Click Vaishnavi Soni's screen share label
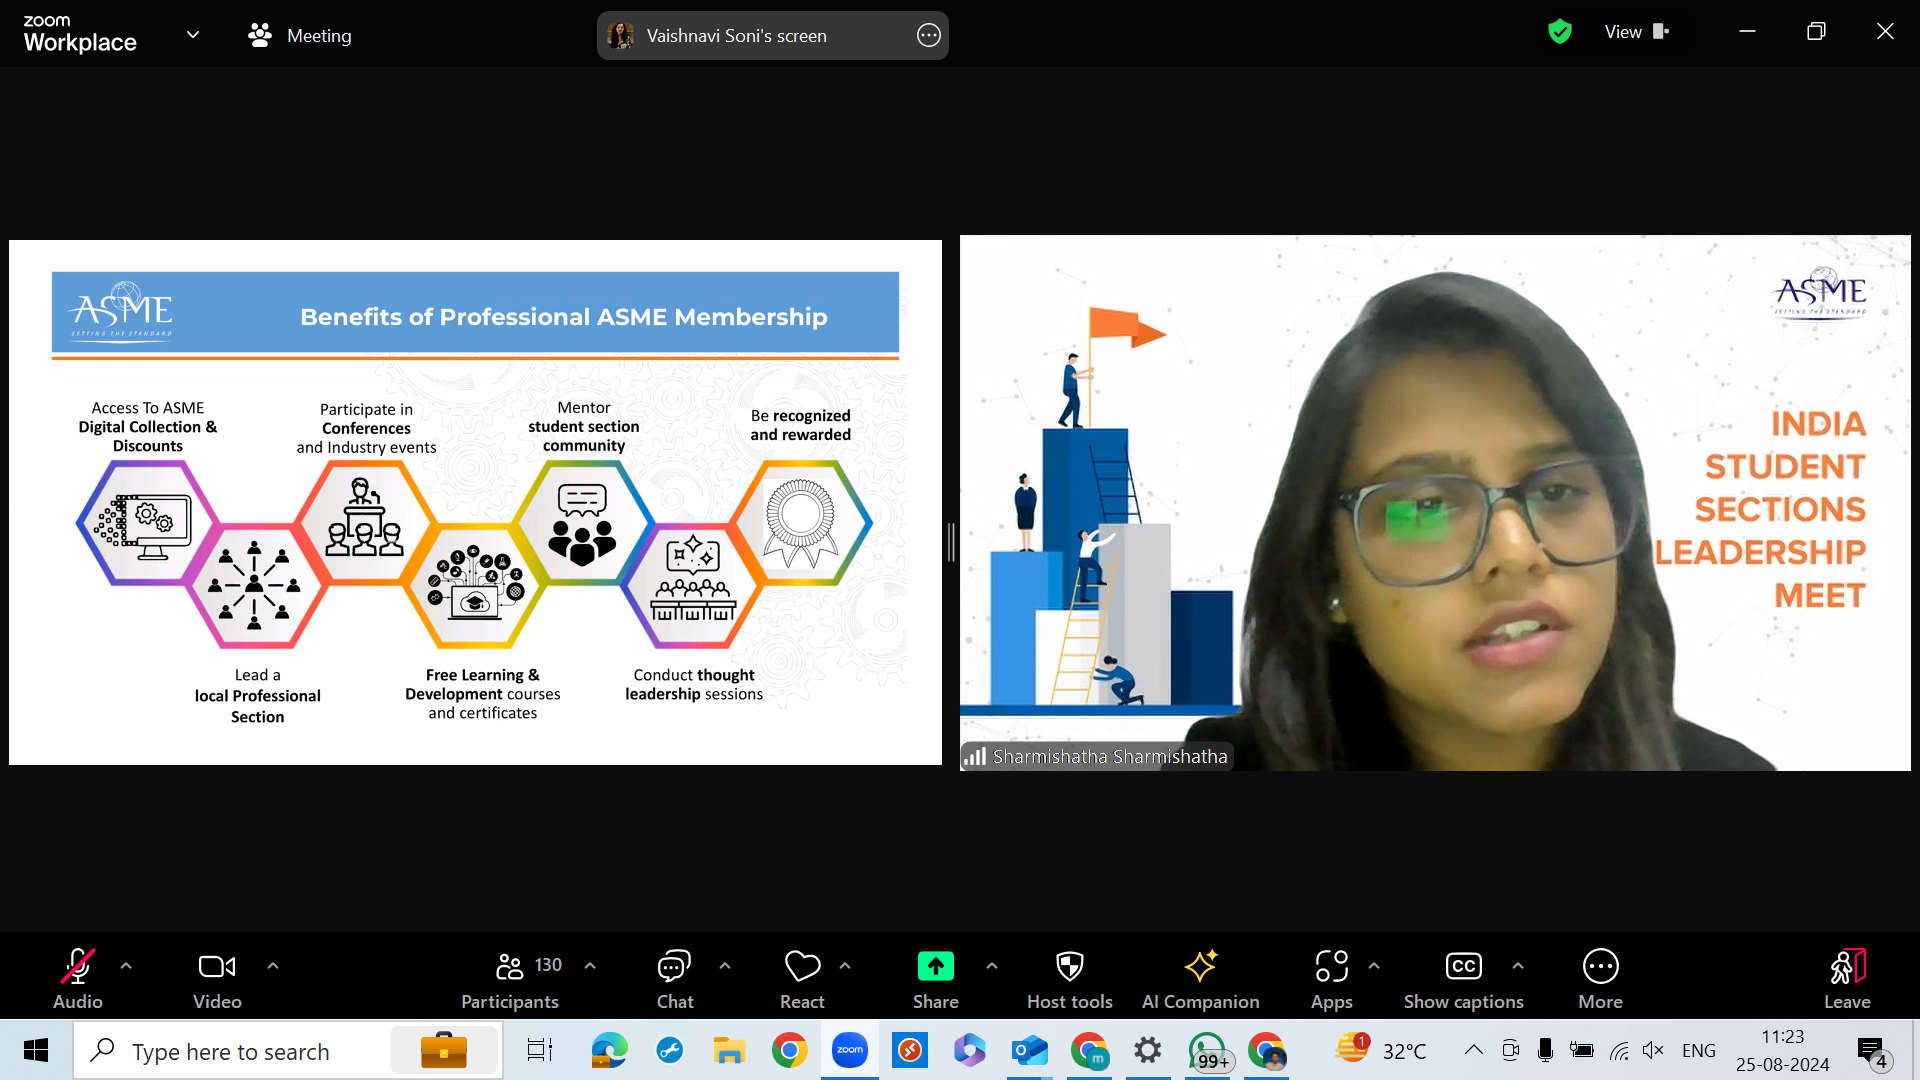Viewport: 1920px width, 1080px height. click(737, 36)
